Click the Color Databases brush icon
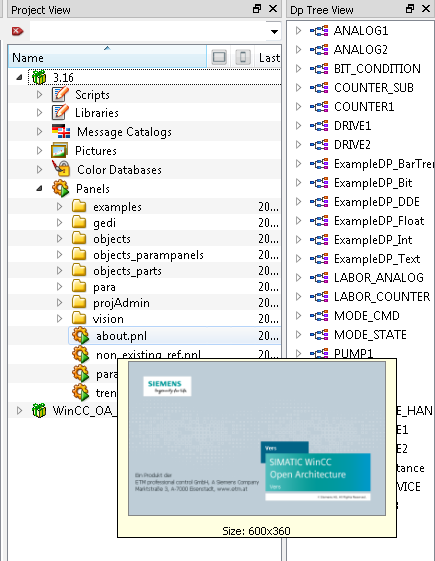435x561 pixels. click(61, 168)
